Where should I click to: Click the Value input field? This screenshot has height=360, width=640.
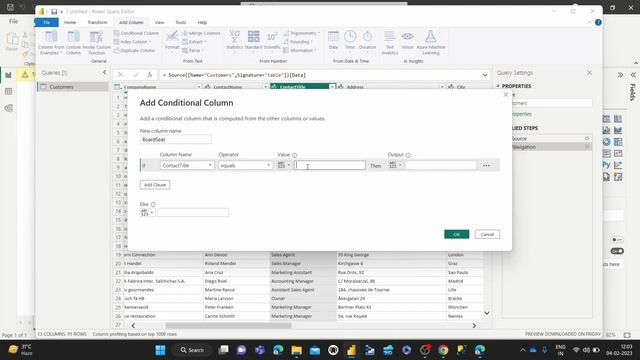pos(330,165)
